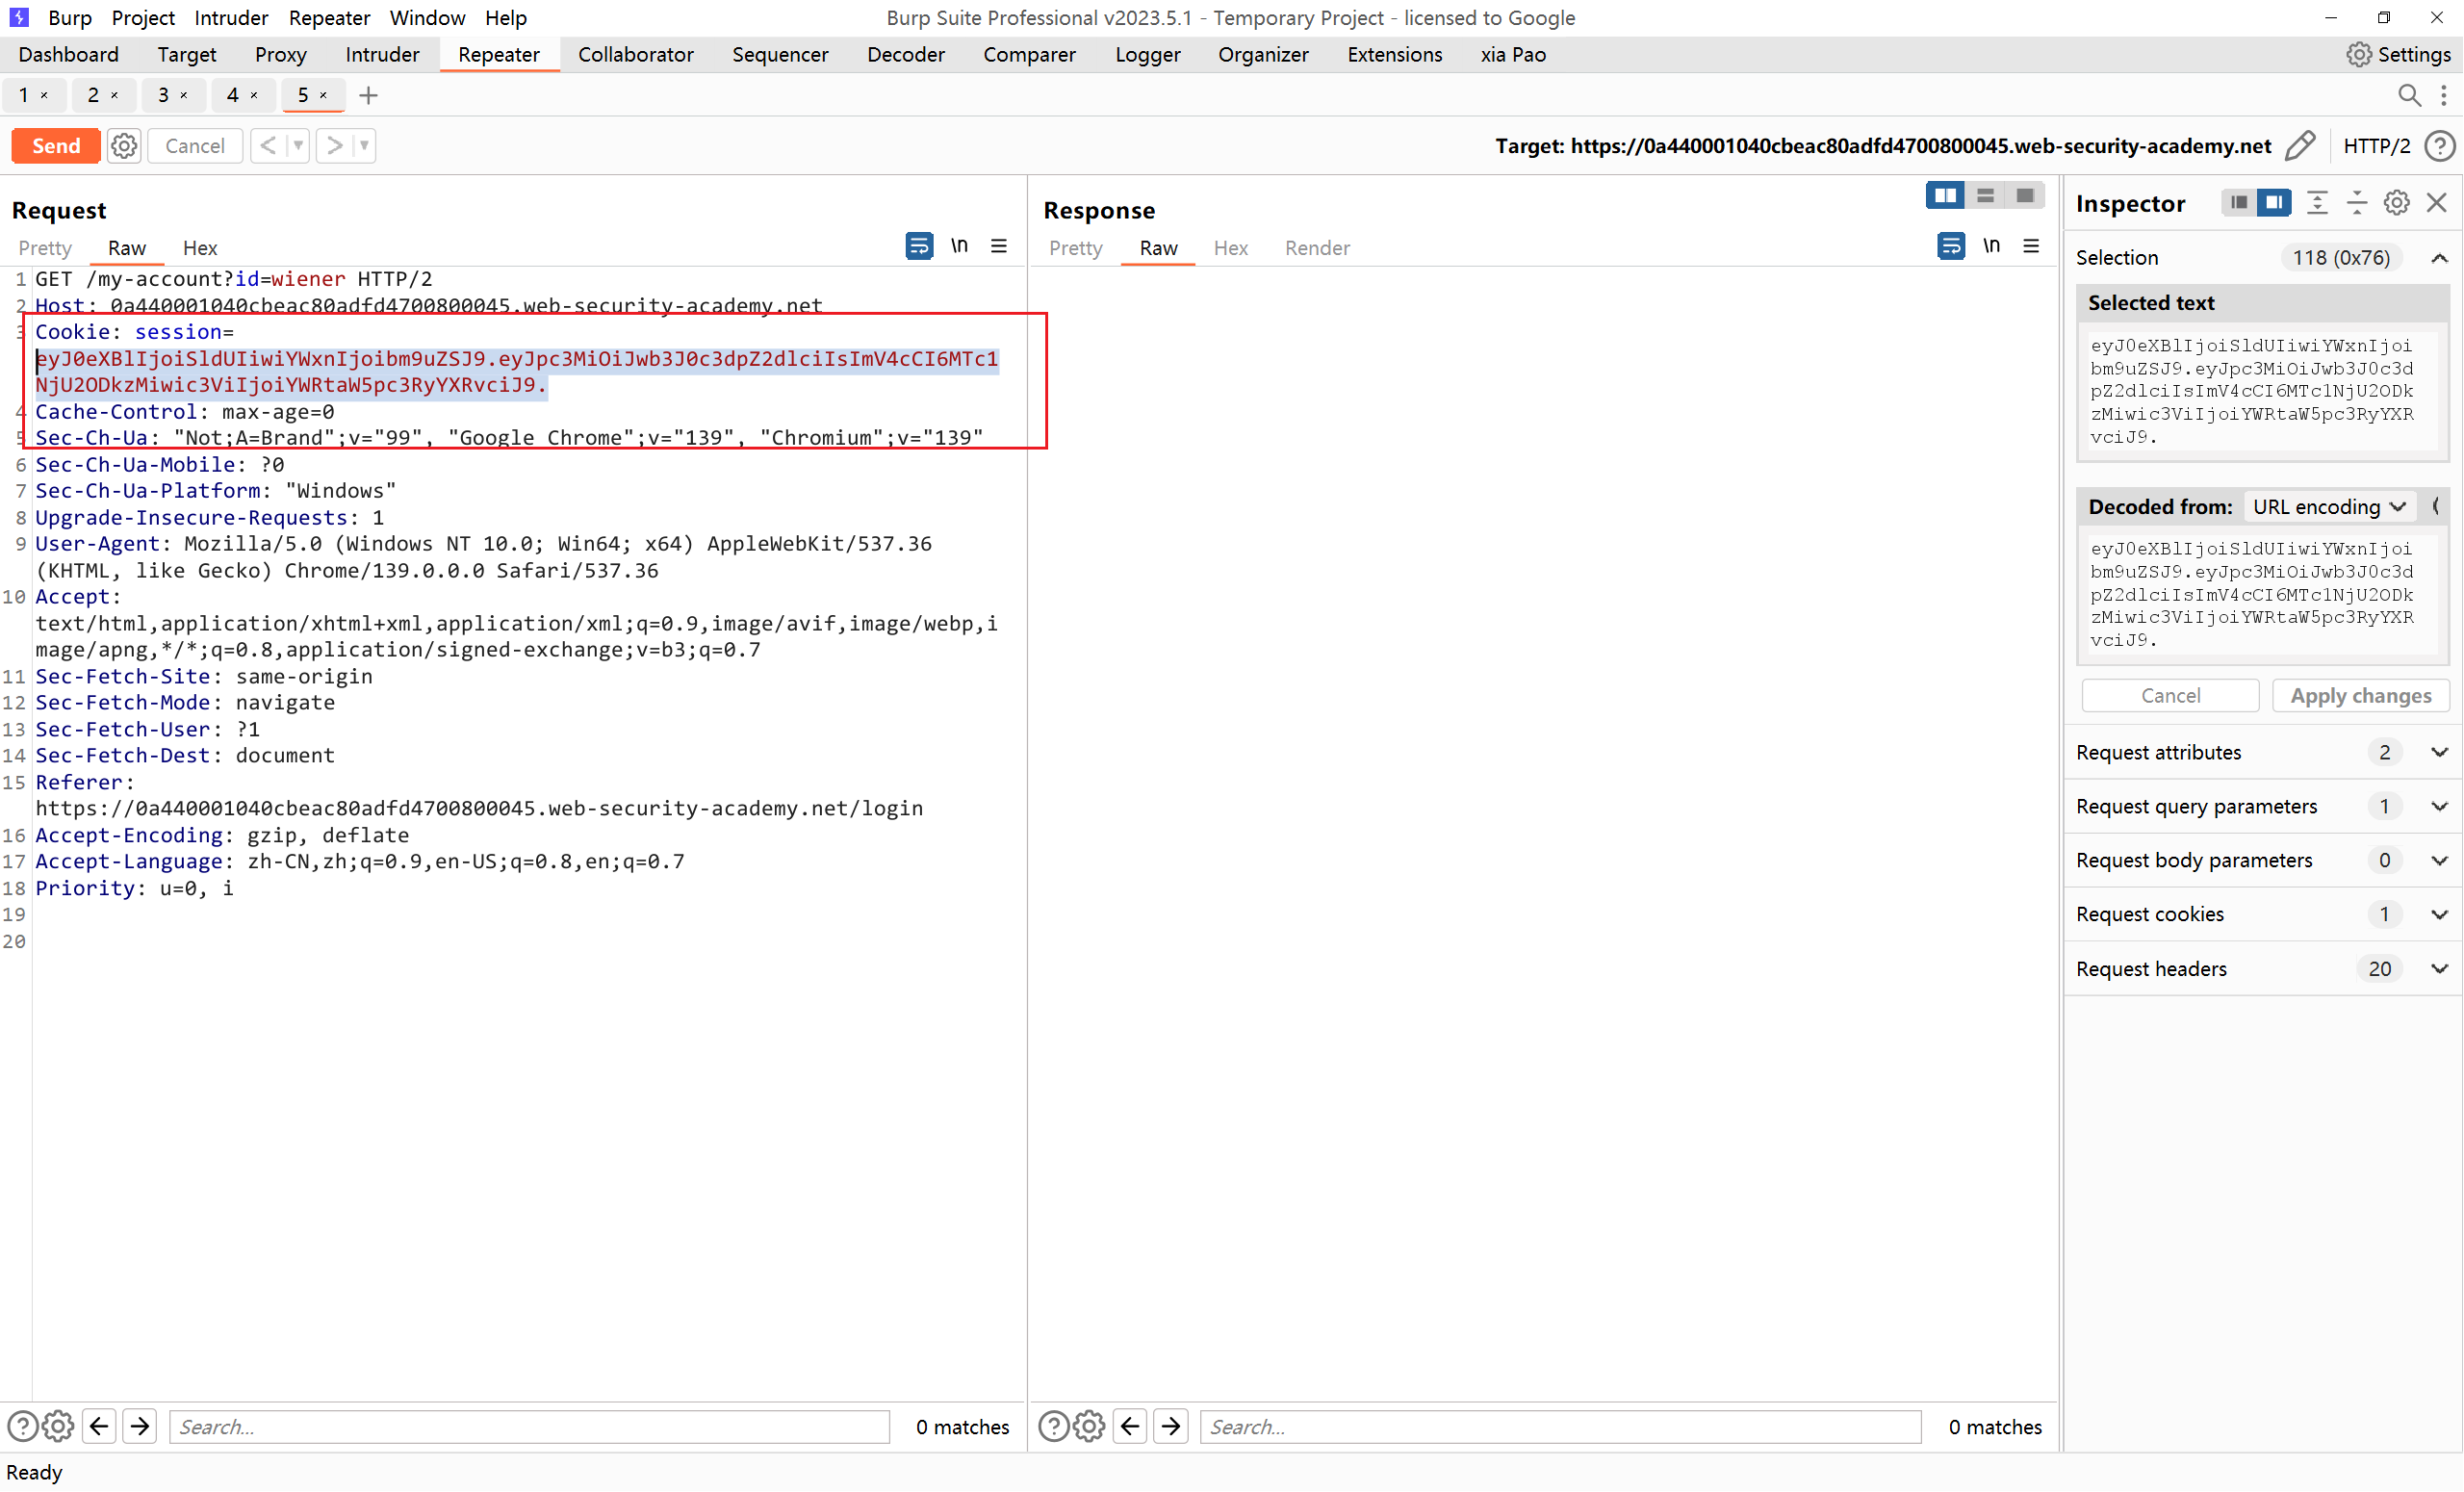This screenshot has width=2464, height=1492.
Task: Click the edit target pencil icon
Action: pyautogui.click(x=2301, y=146)
